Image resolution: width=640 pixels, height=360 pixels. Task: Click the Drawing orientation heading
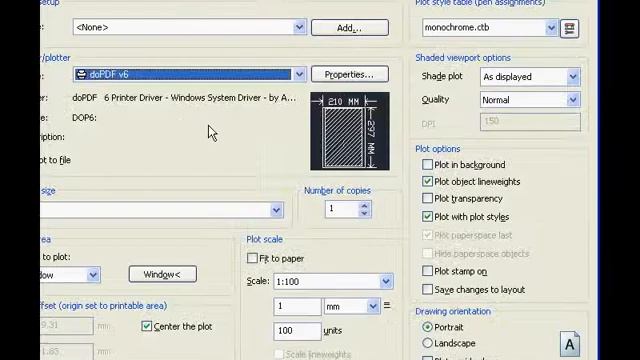[x=453, y=311]
